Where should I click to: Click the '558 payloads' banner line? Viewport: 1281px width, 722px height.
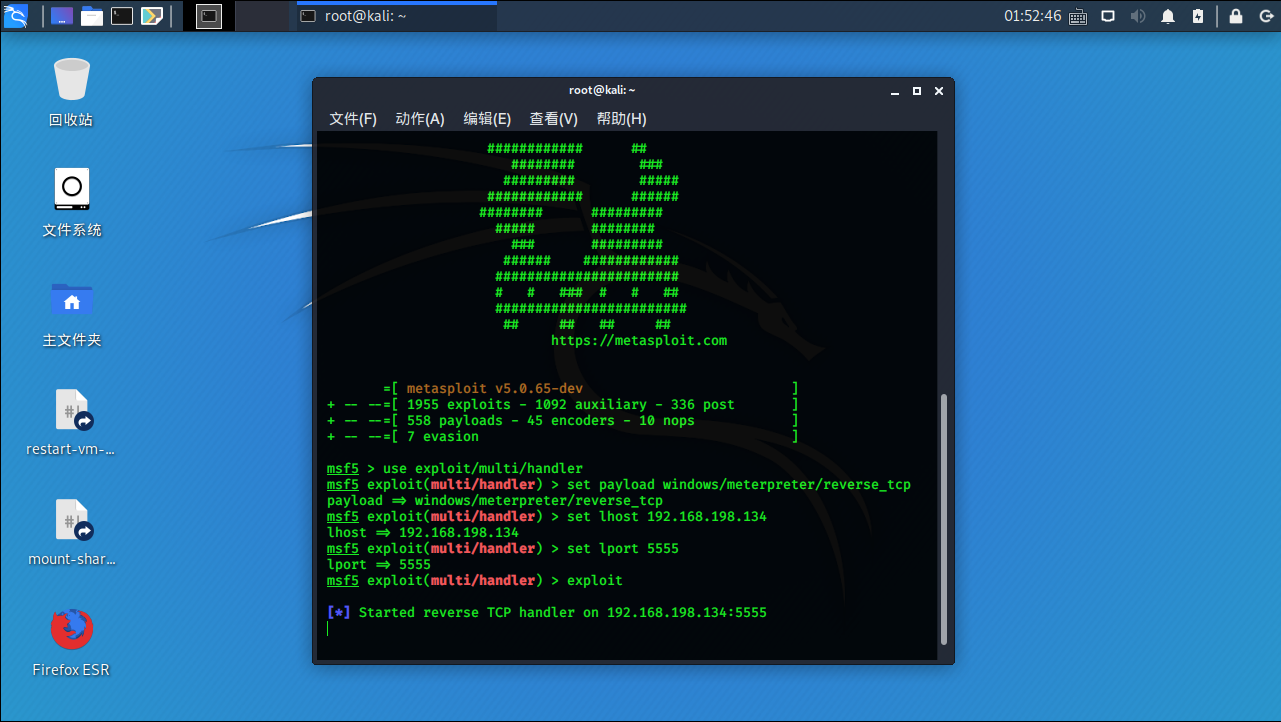click(x=563, y=421)
